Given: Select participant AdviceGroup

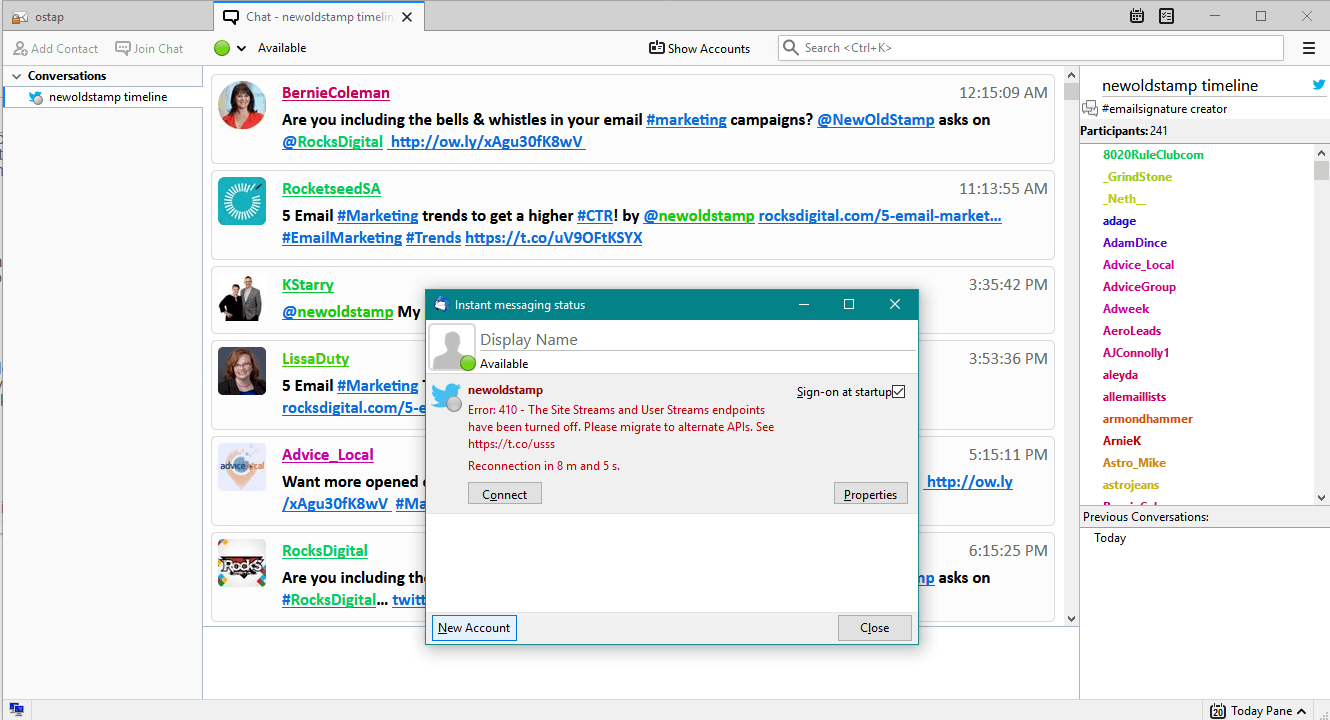Looking at the screenshot, I should pyautogui.click(x=1139, y=287).
